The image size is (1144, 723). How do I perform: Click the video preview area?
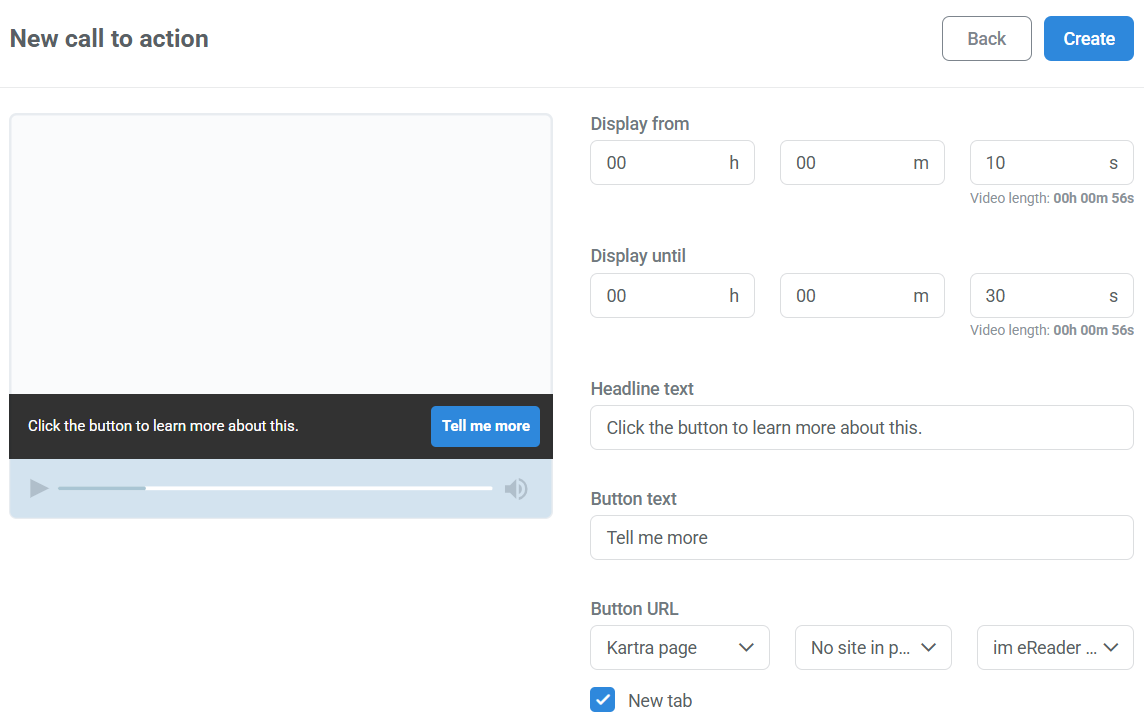280,250
